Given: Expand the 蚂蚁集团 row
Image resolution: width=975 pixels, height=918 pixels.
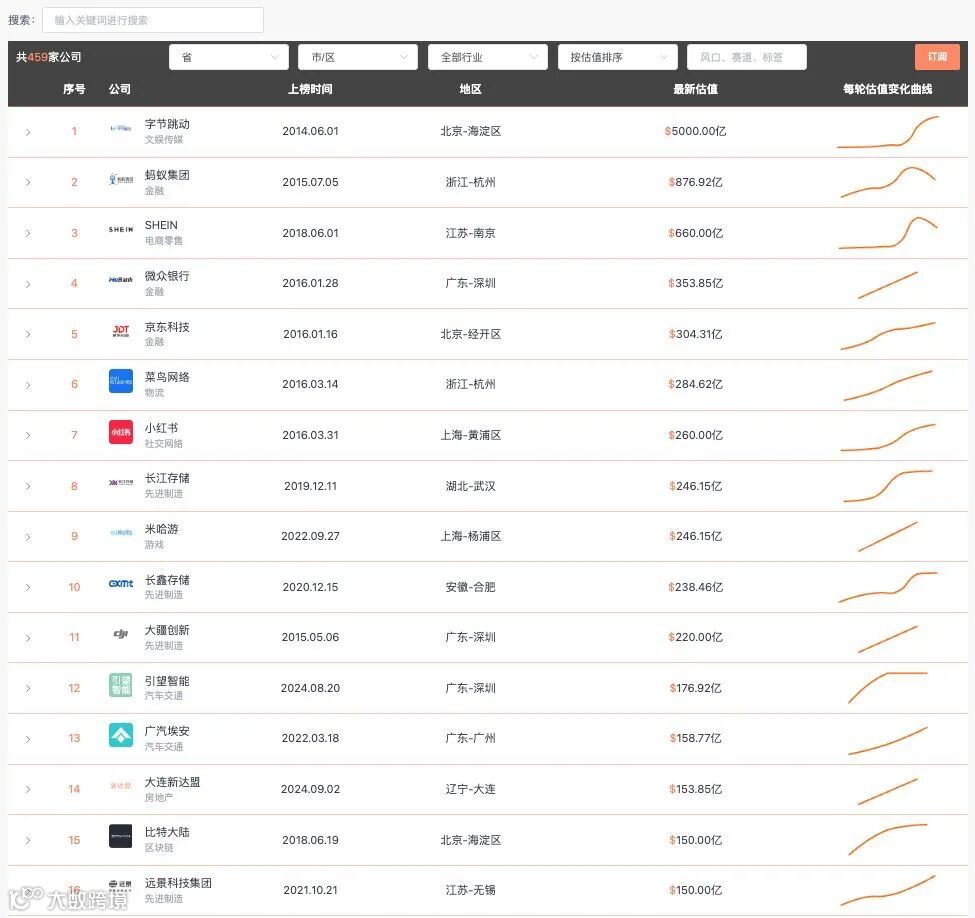Looking at the screenshot, I should (28, 182).
